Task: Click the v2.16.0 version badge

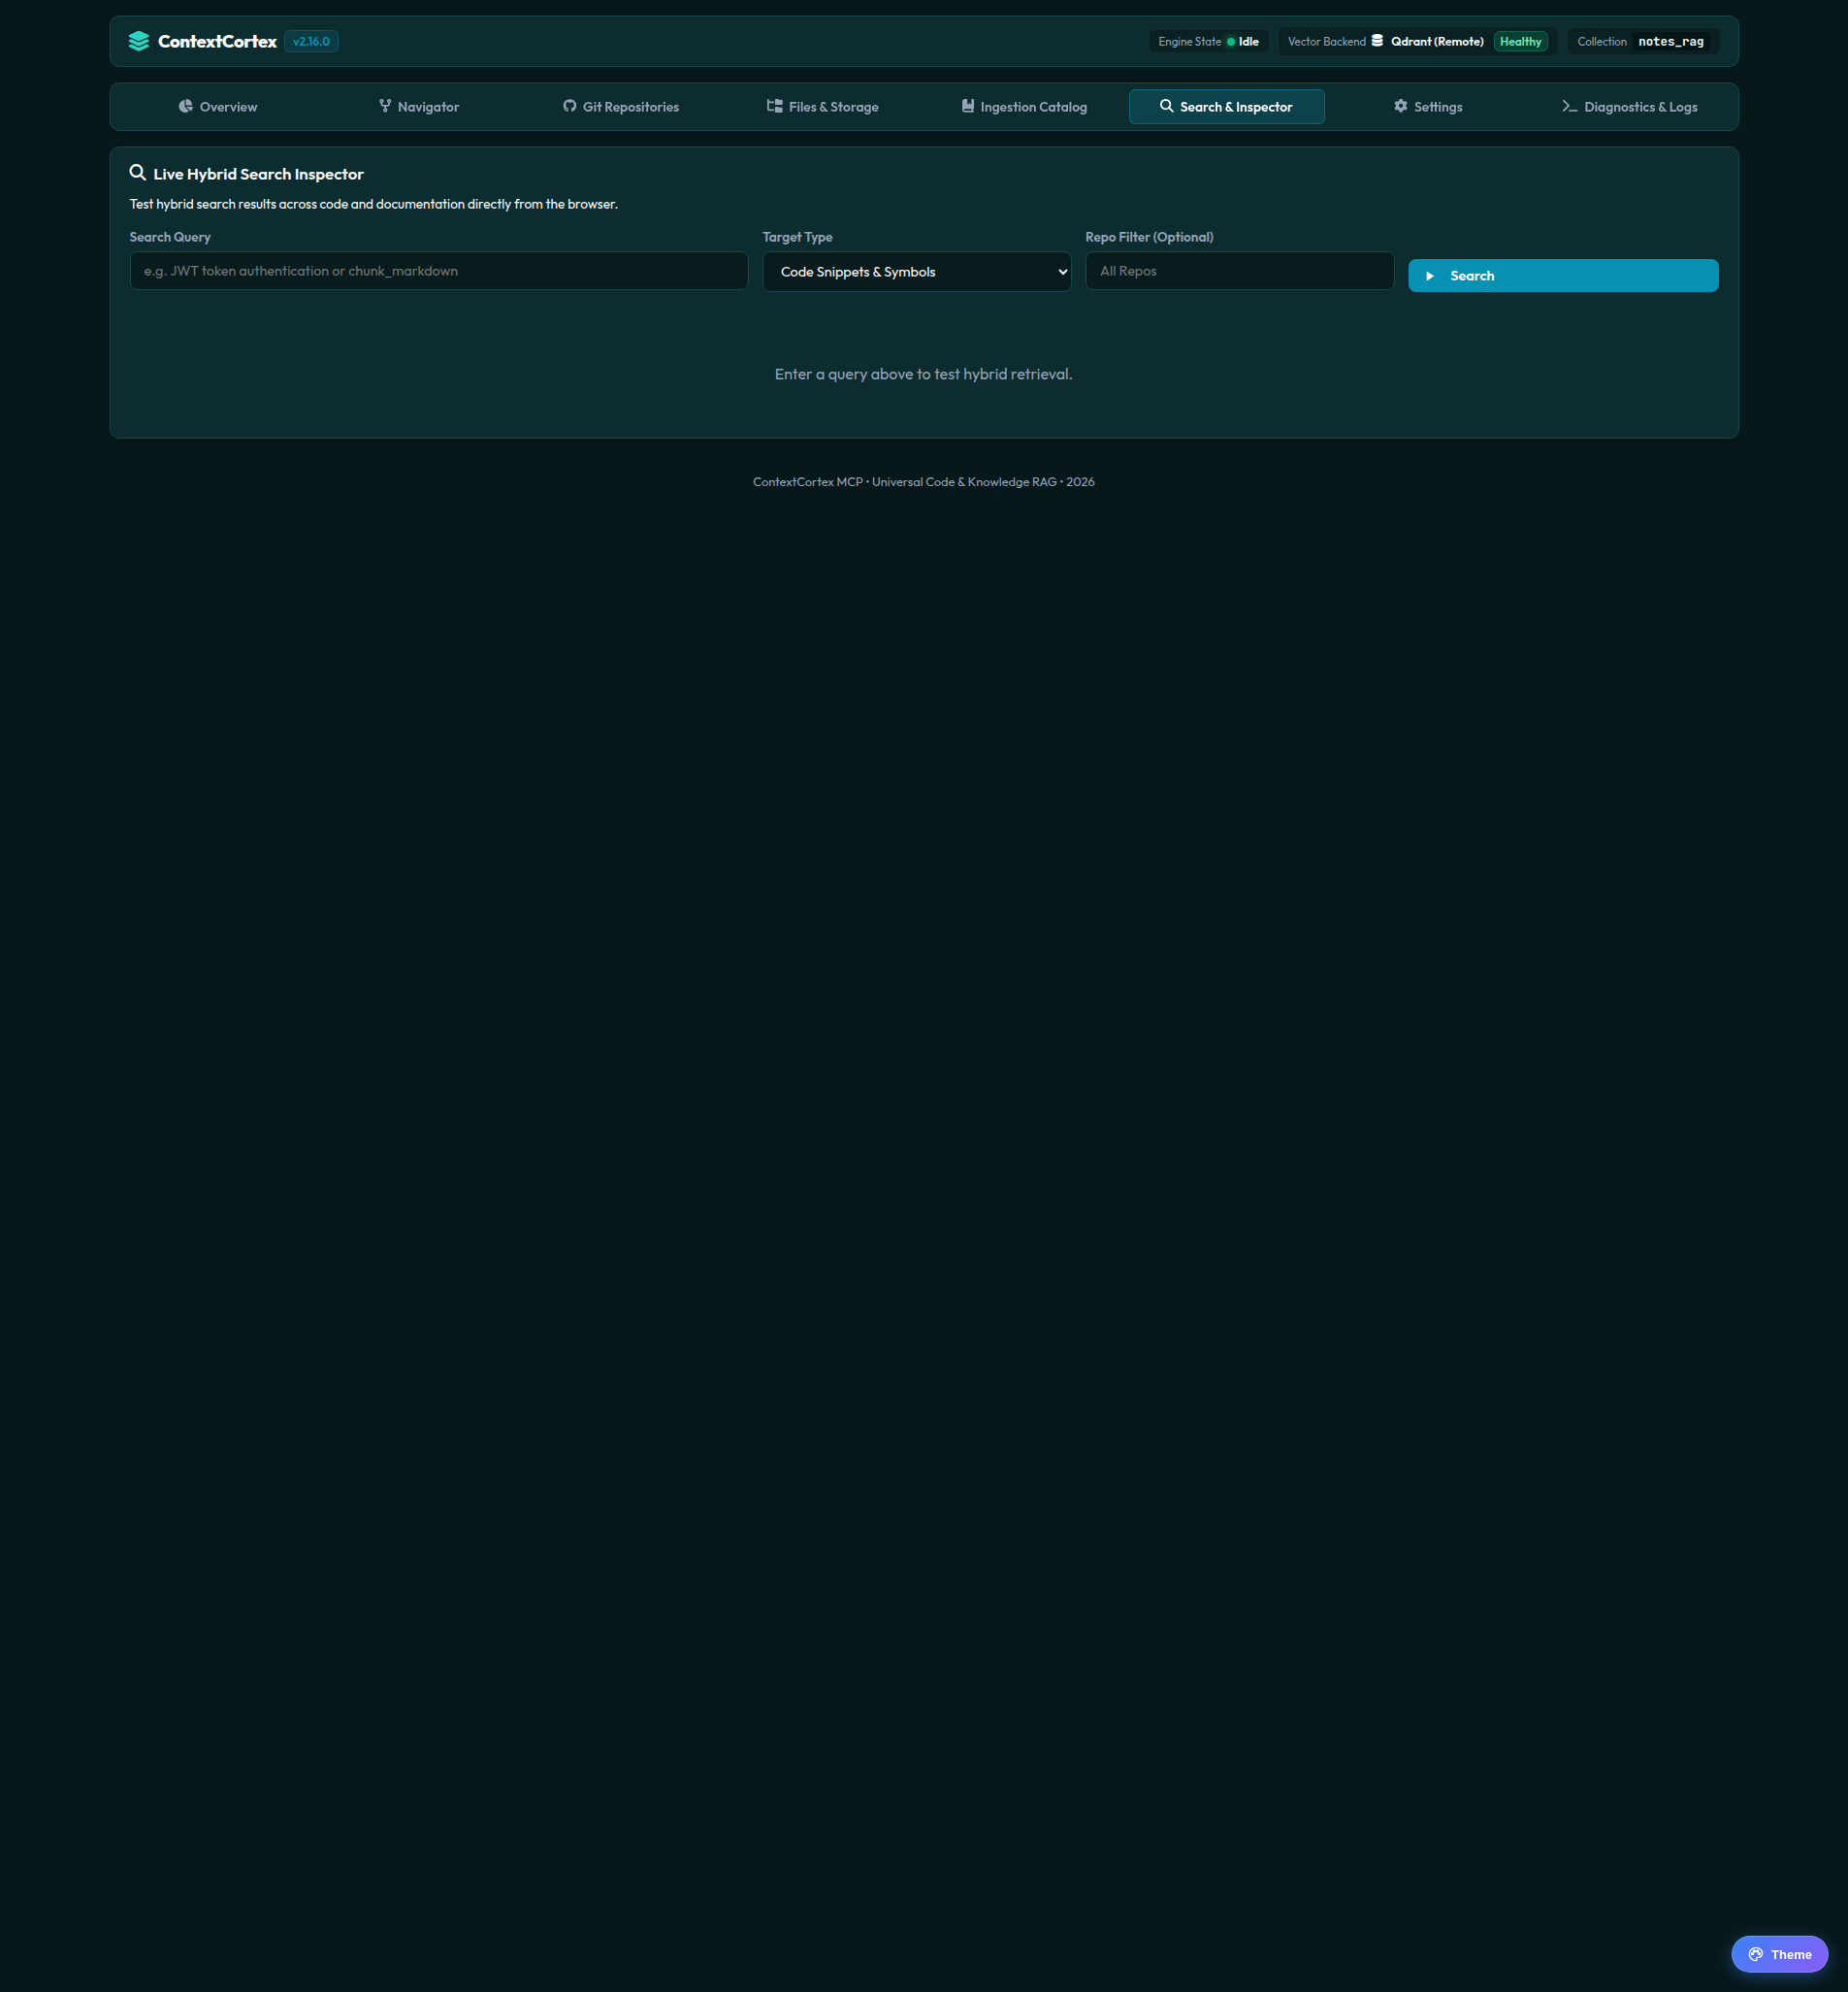Action: coord(311,41)
